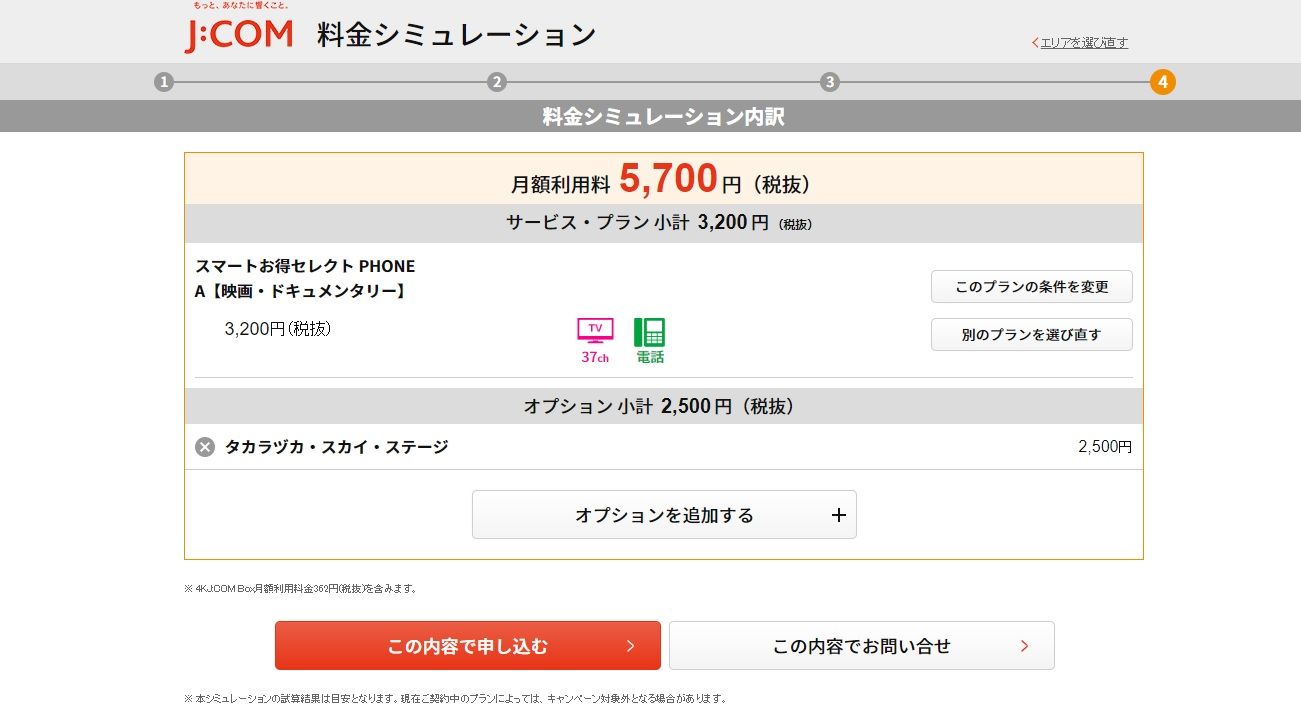Screen dimensions: 1301x728
Task: Click the arrow on この内容で申し込む
Action: (x=630, y=646)
